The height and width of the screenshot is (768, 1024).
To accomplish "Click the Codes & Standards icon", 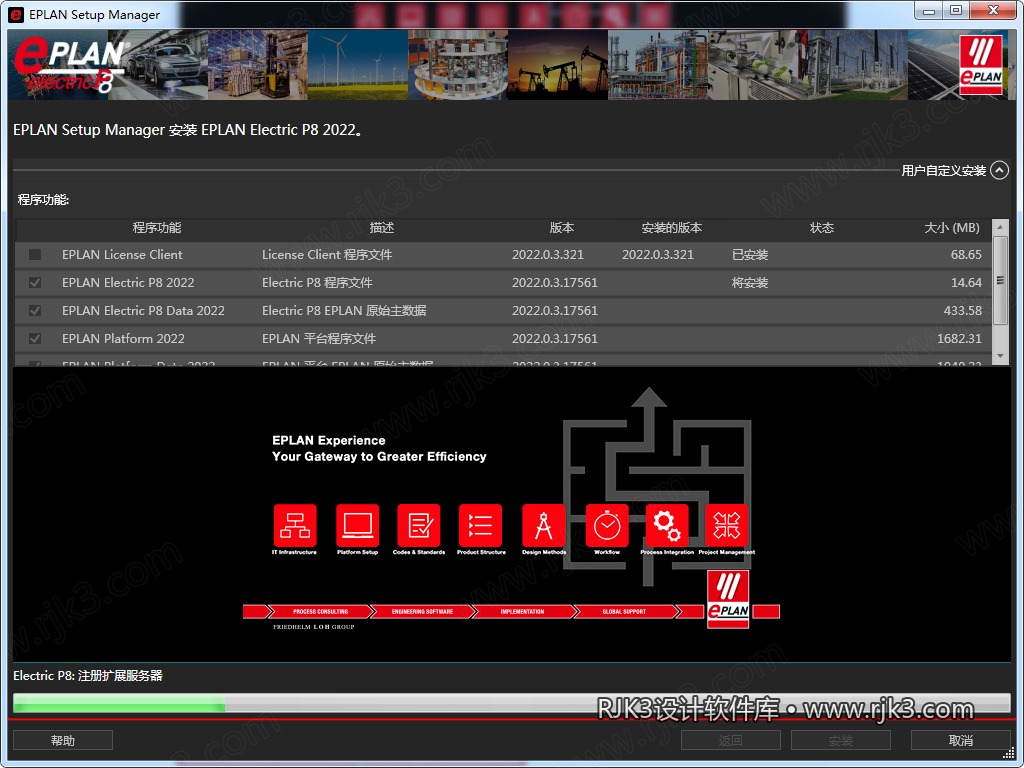I will tap(419, 525).
